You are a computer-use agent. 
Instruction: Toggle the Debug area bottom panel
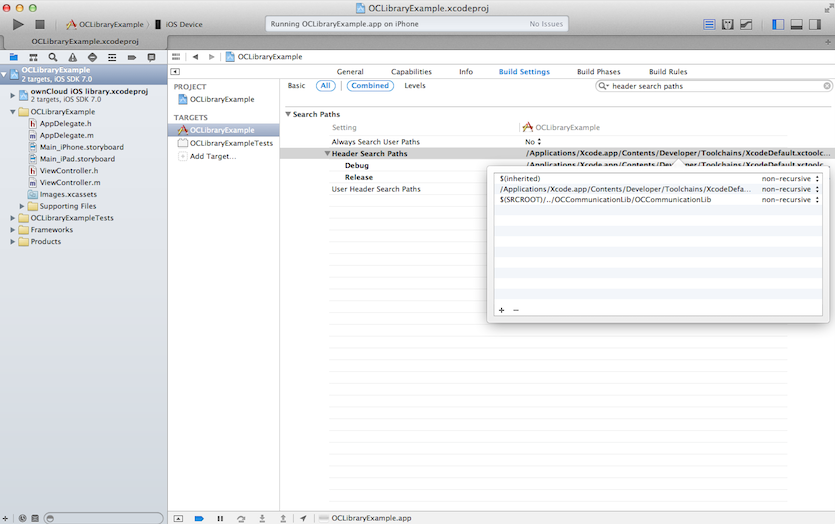click(798, 24)
